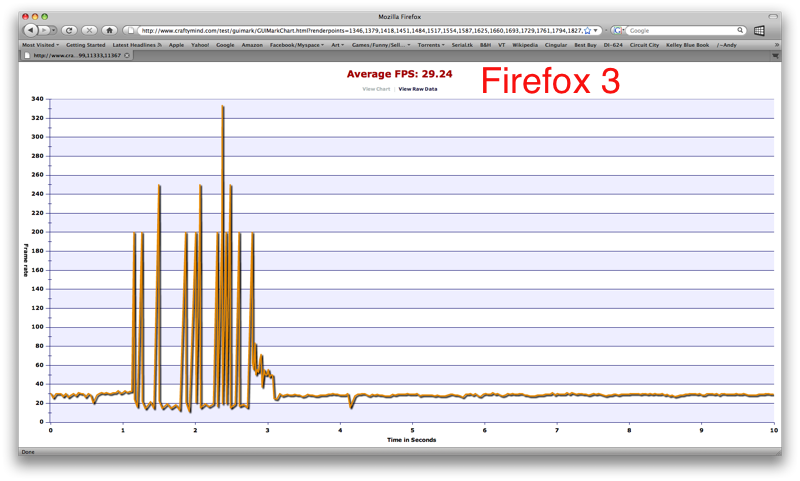Screen dimensions: 800x481
Task: Click the View Chart link
Action: (x=376, y=89)
